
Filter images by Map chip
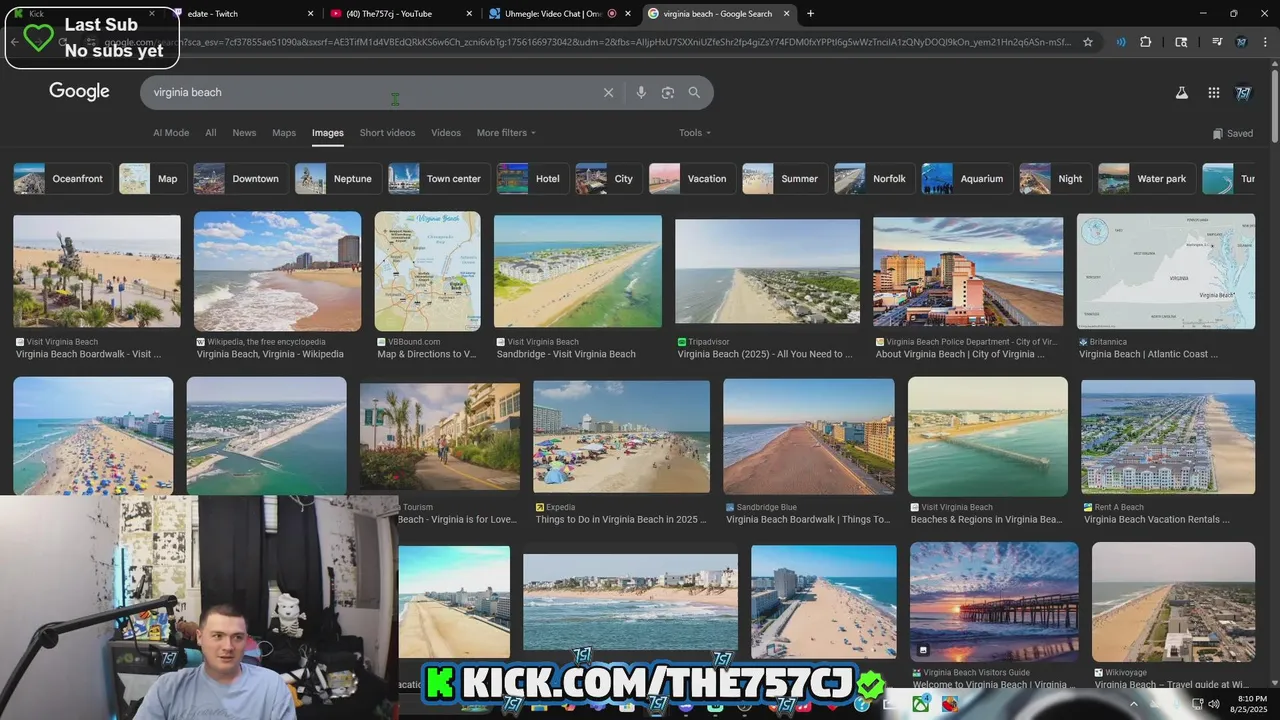pyautogui.click(x=151, y=179)
